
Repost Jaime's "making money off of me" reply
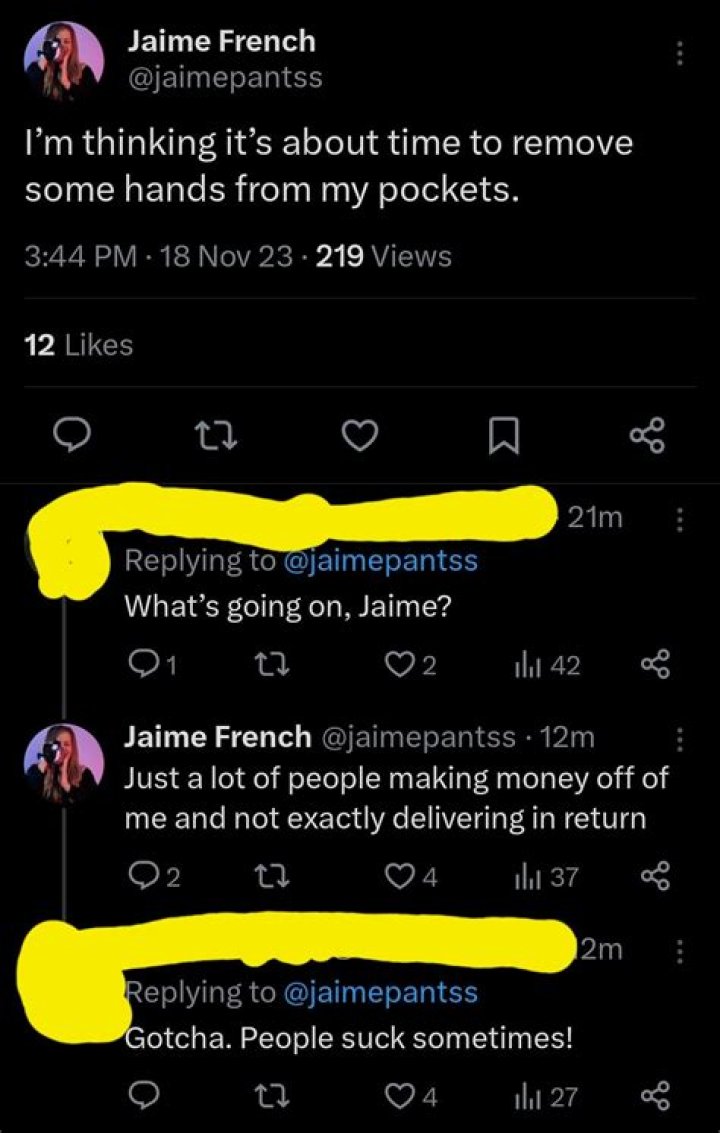pos(267,878)
